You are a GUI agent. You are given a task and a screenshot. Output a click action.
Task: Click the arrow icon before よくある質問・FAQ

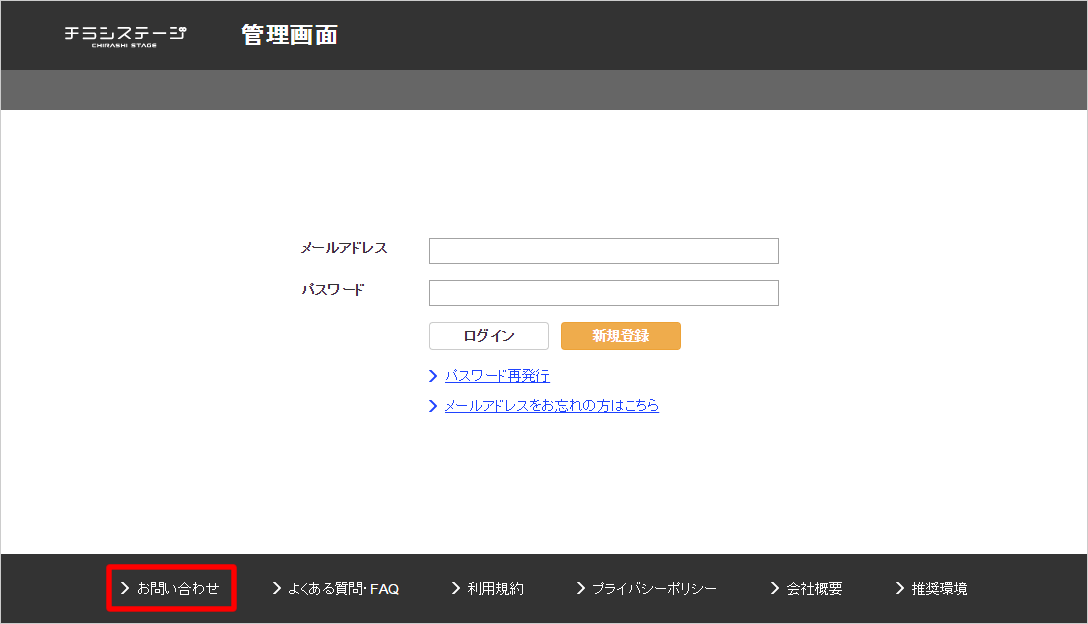point(277,588)
